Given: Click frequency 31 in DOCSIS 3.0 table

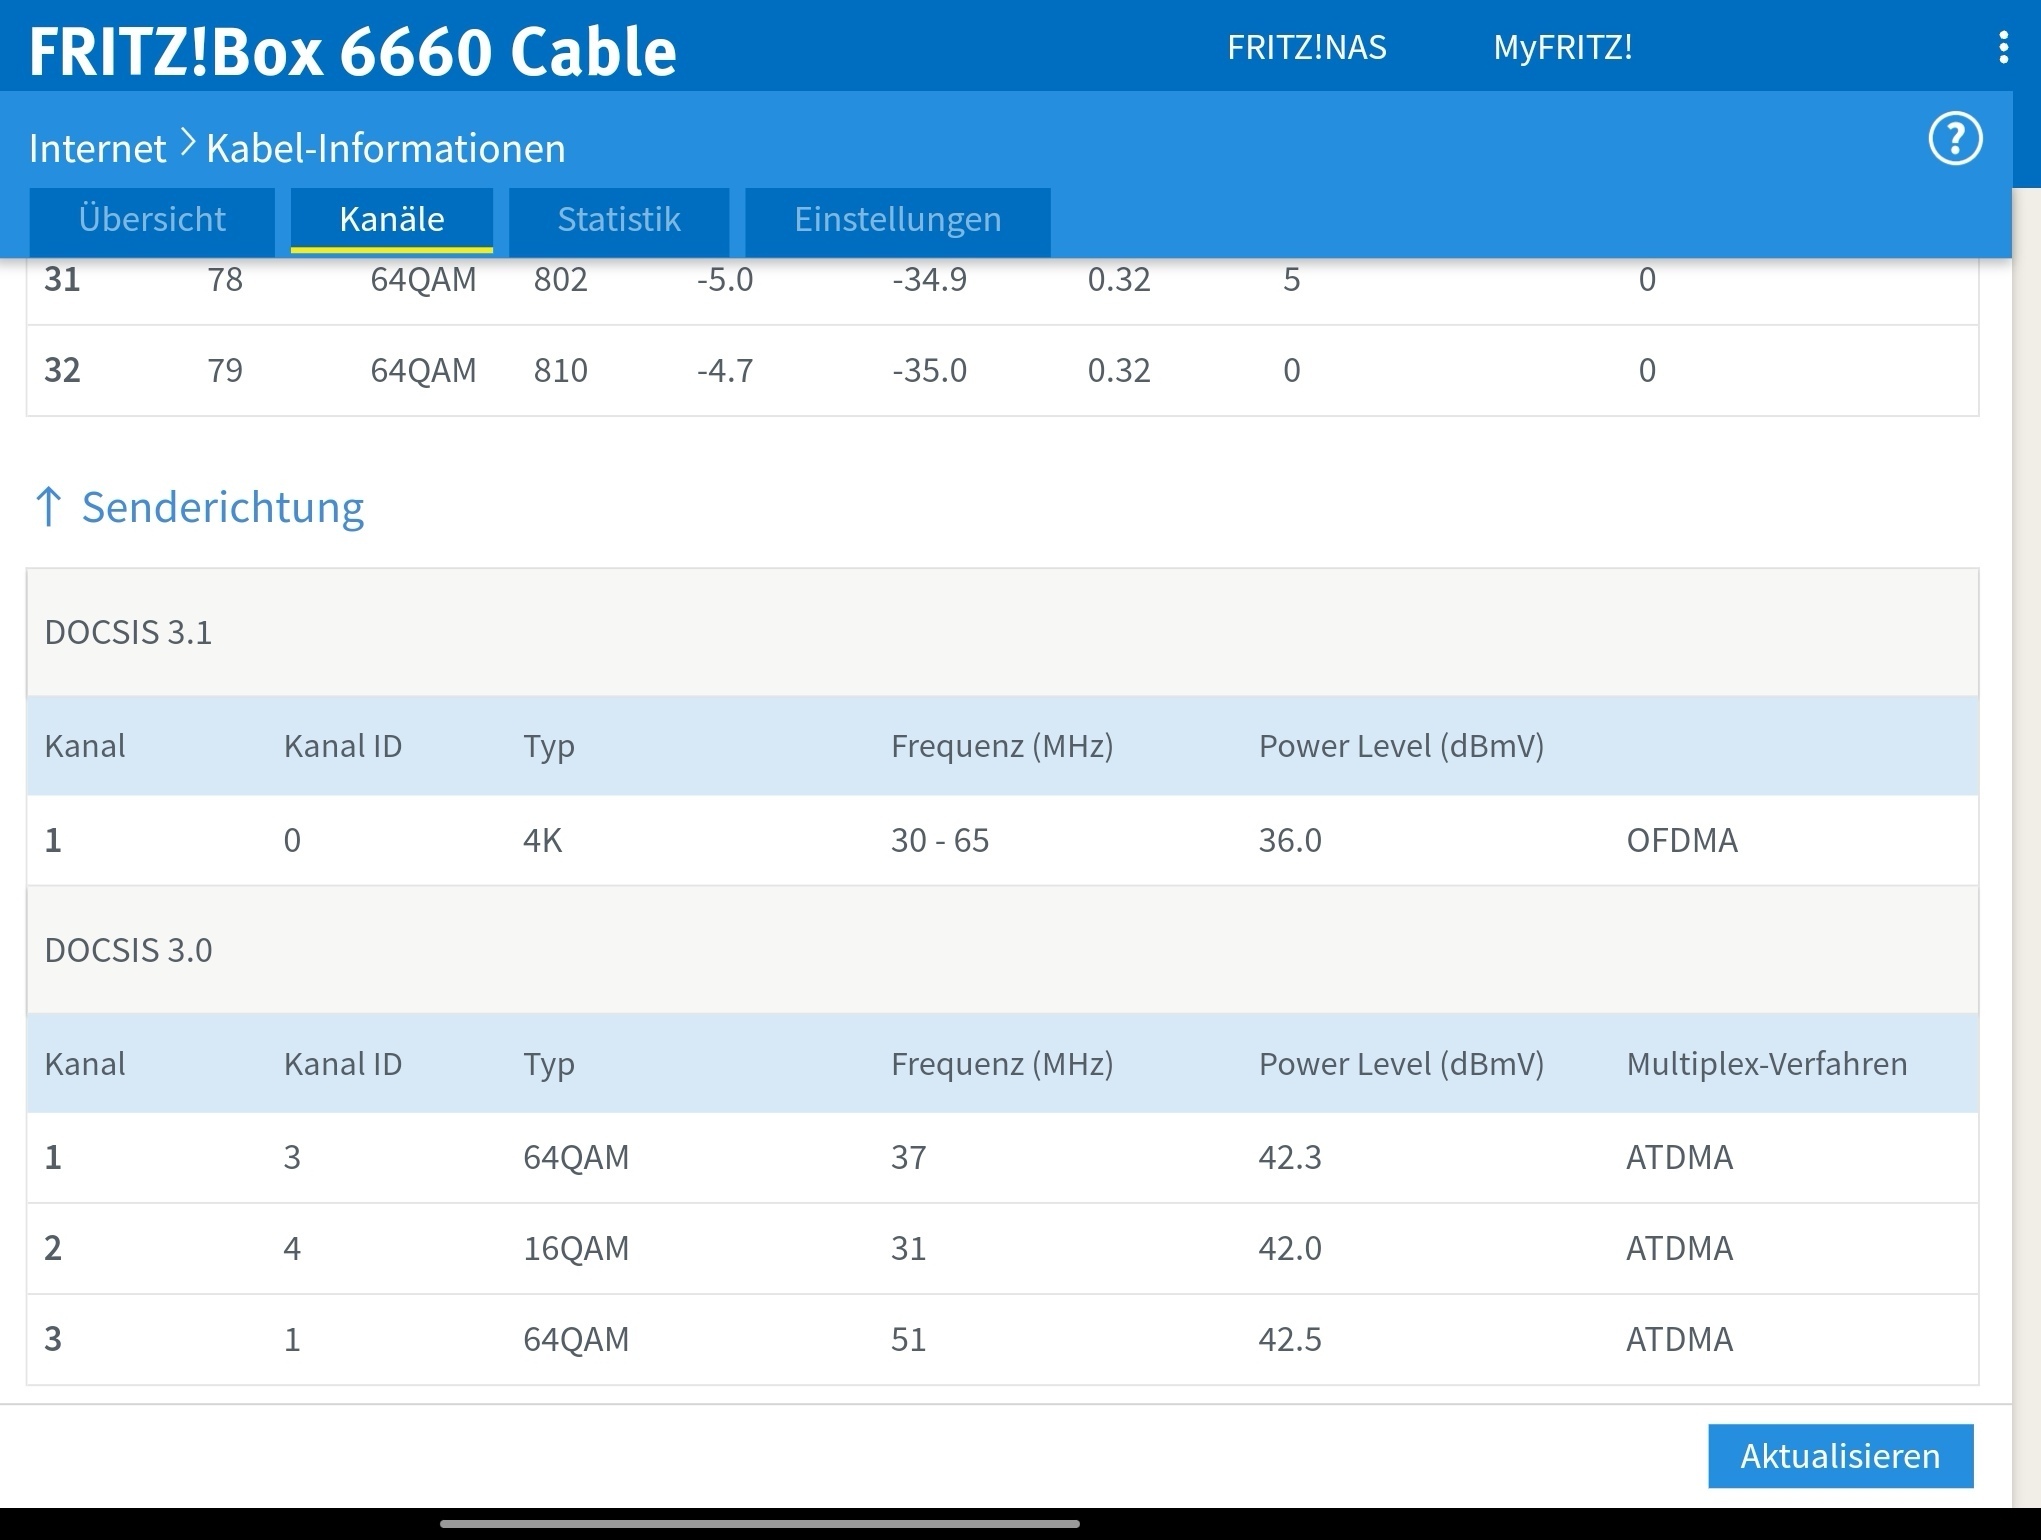Looking at the screenshot, I should point(908,1248).
